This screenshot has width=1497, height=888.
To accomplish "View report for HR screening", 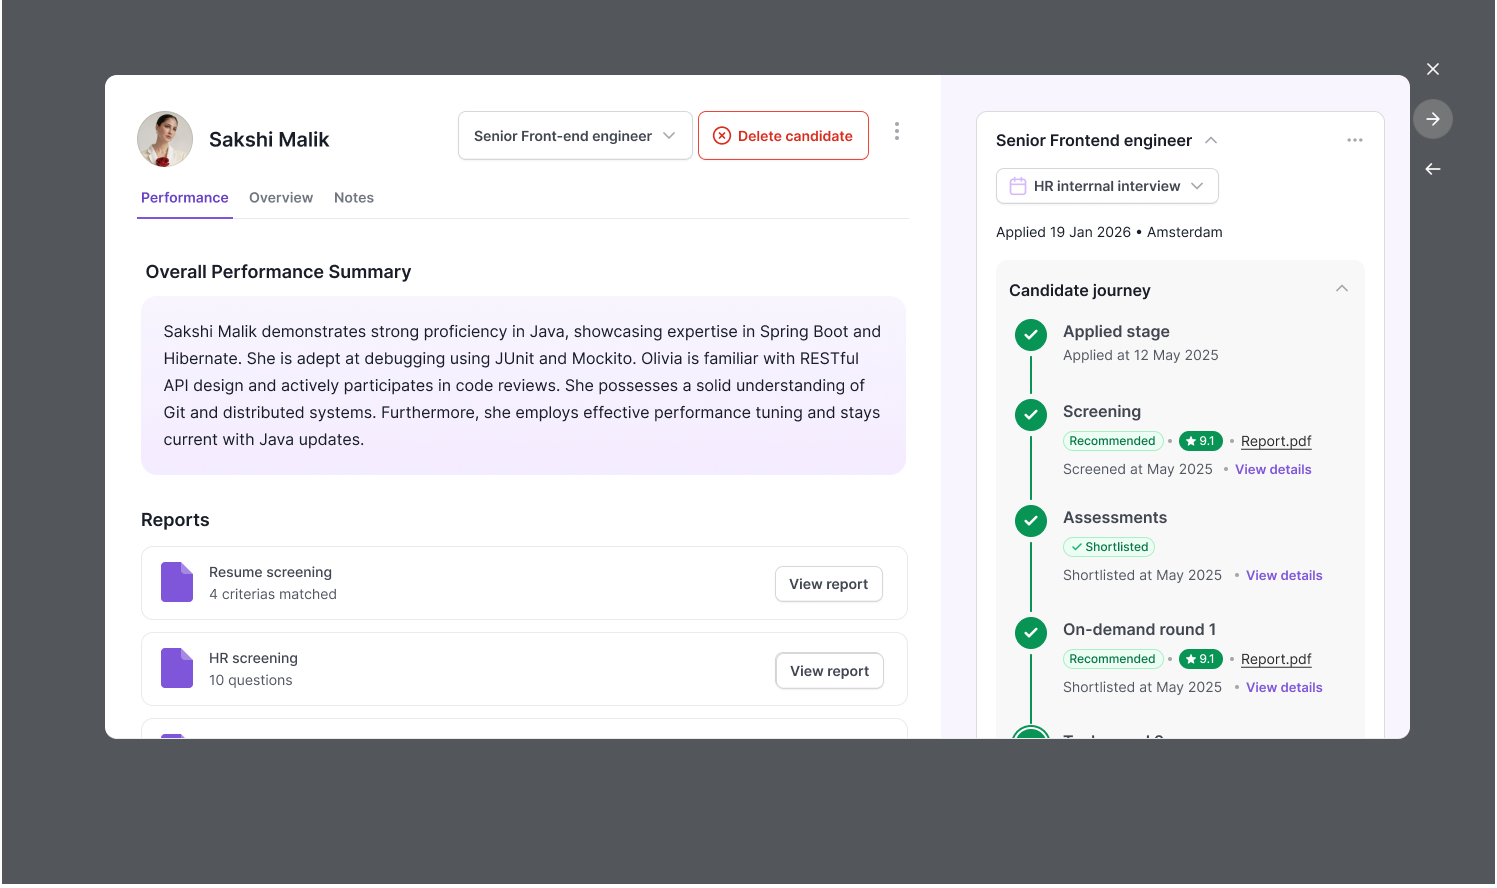I will [x=830, y=671].
